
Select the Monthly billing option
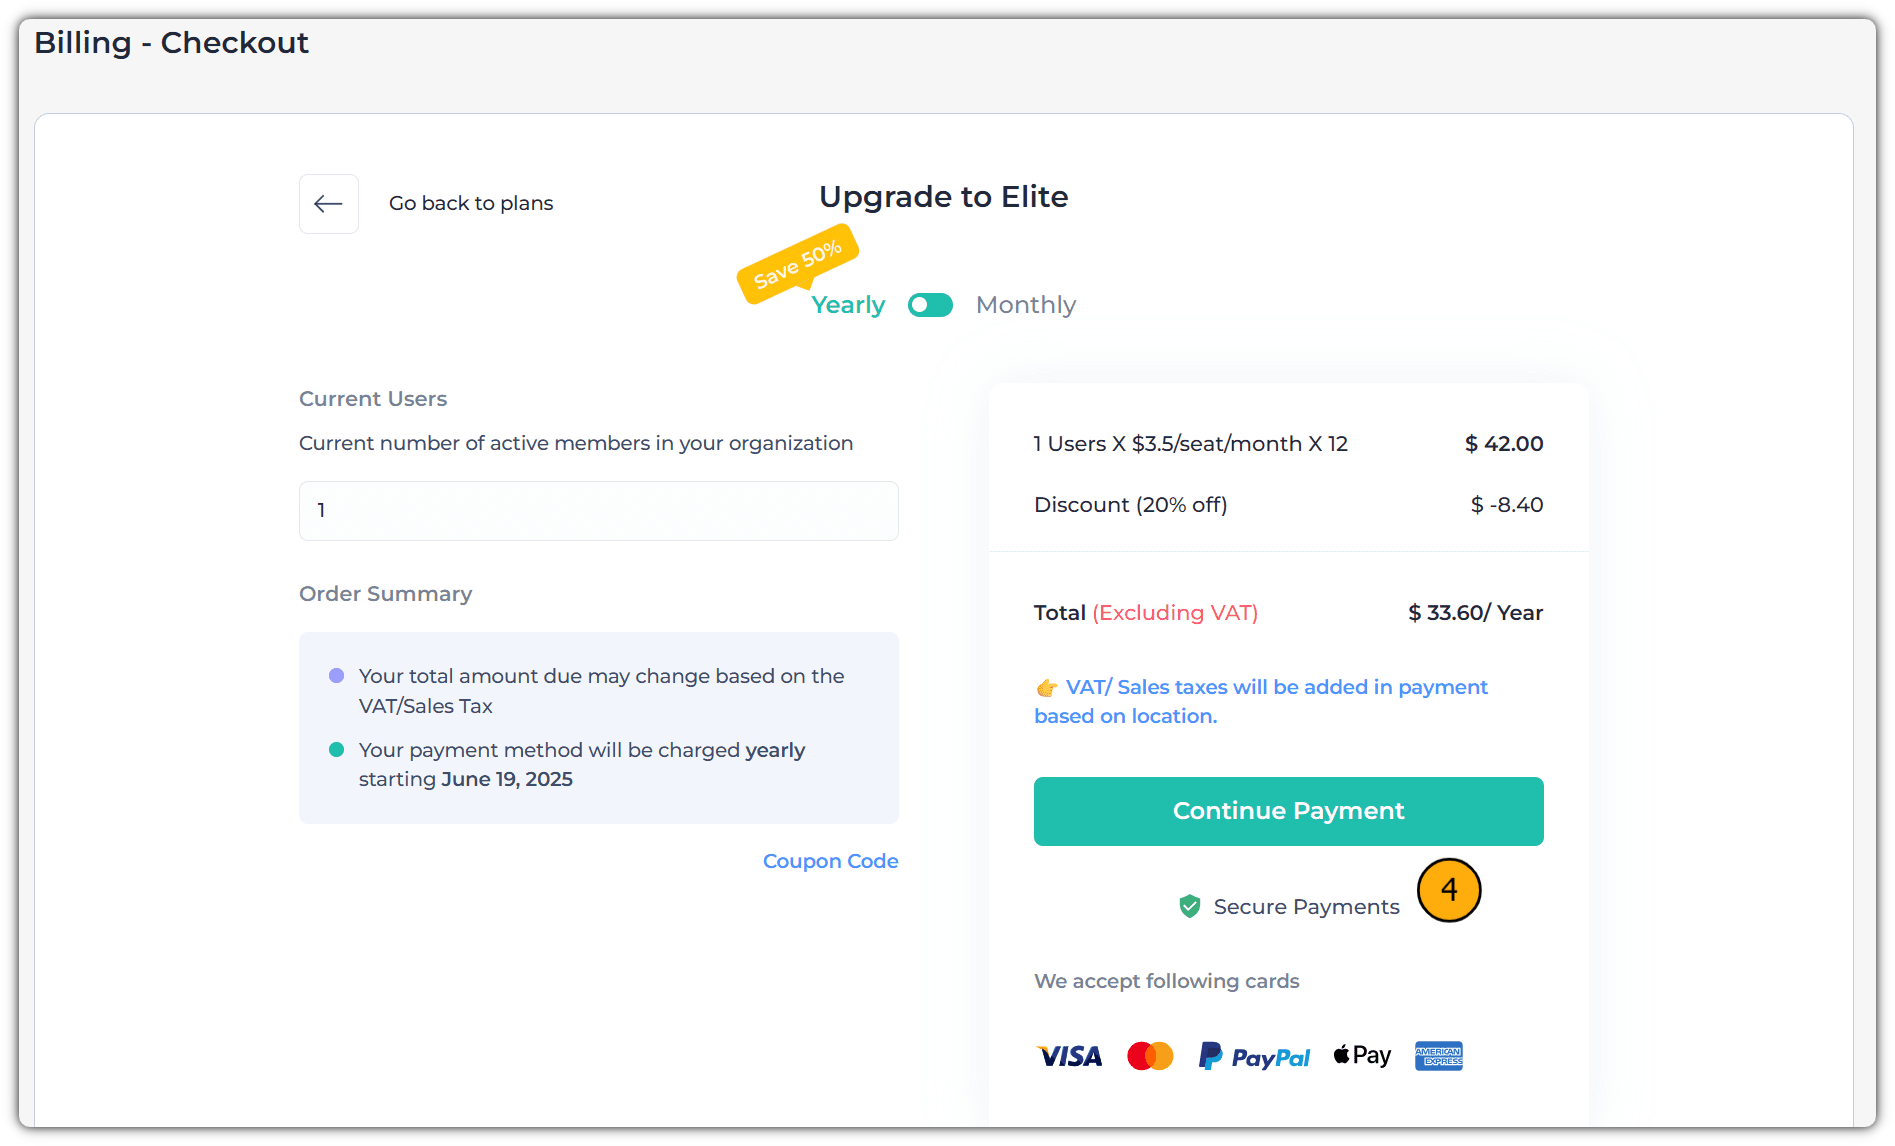pyautogui.click(x=1025, y=305)
